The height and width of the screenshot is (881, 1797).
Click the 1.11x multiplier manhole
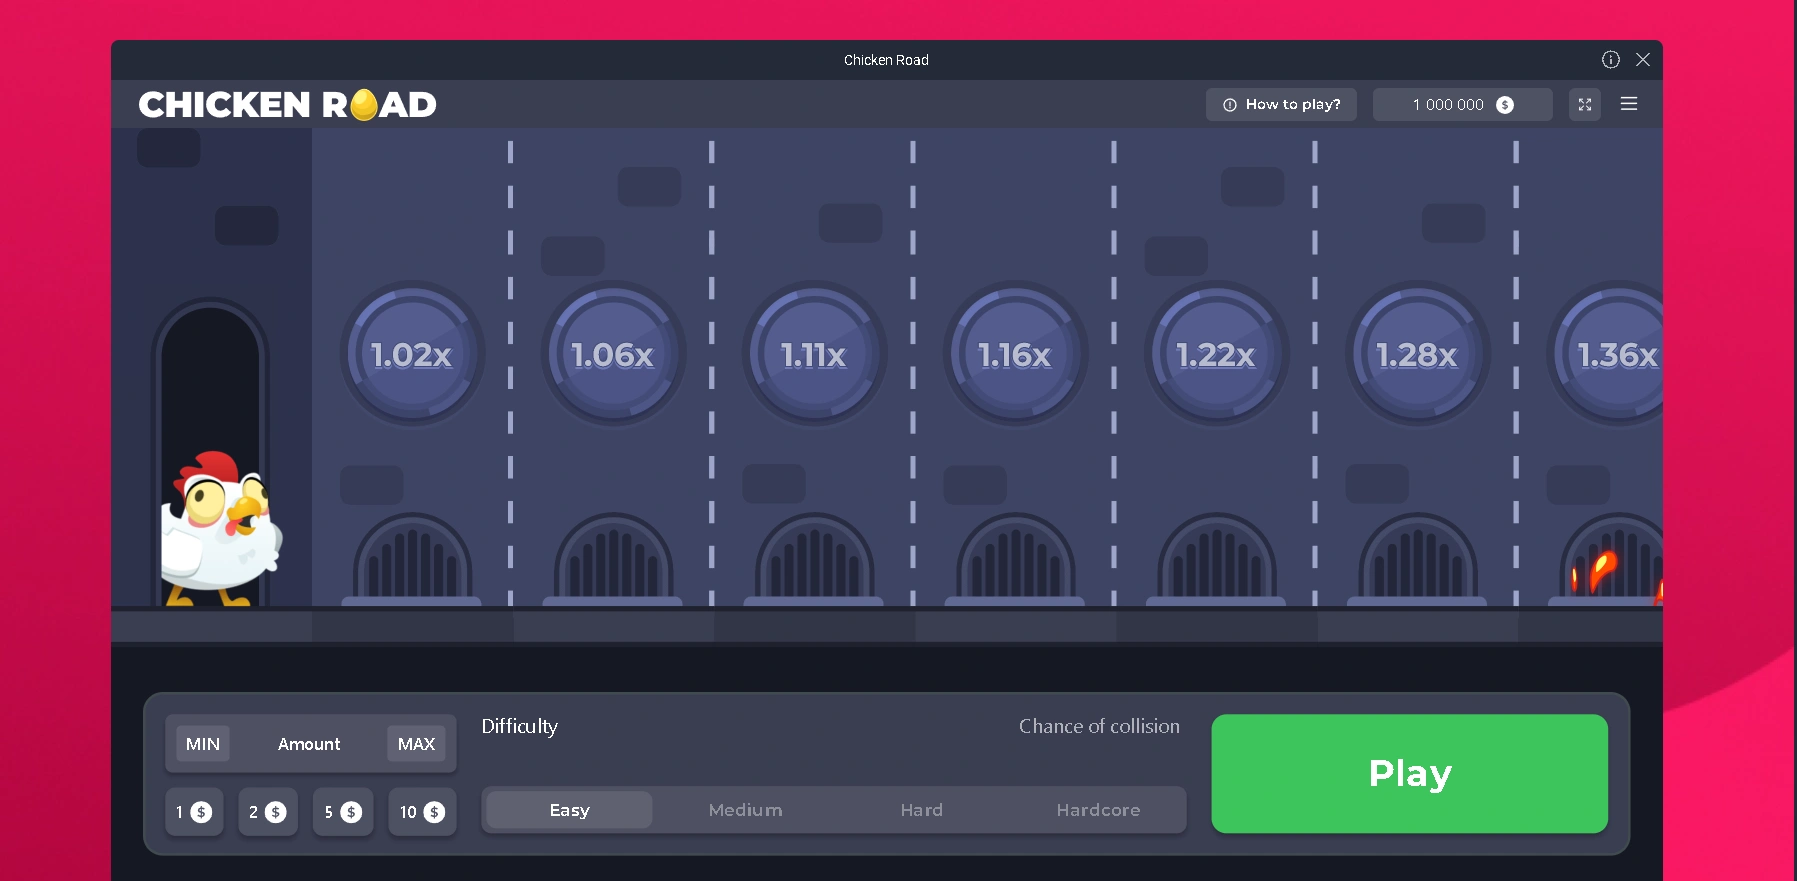pyautogui.click(x=814, y=354)
